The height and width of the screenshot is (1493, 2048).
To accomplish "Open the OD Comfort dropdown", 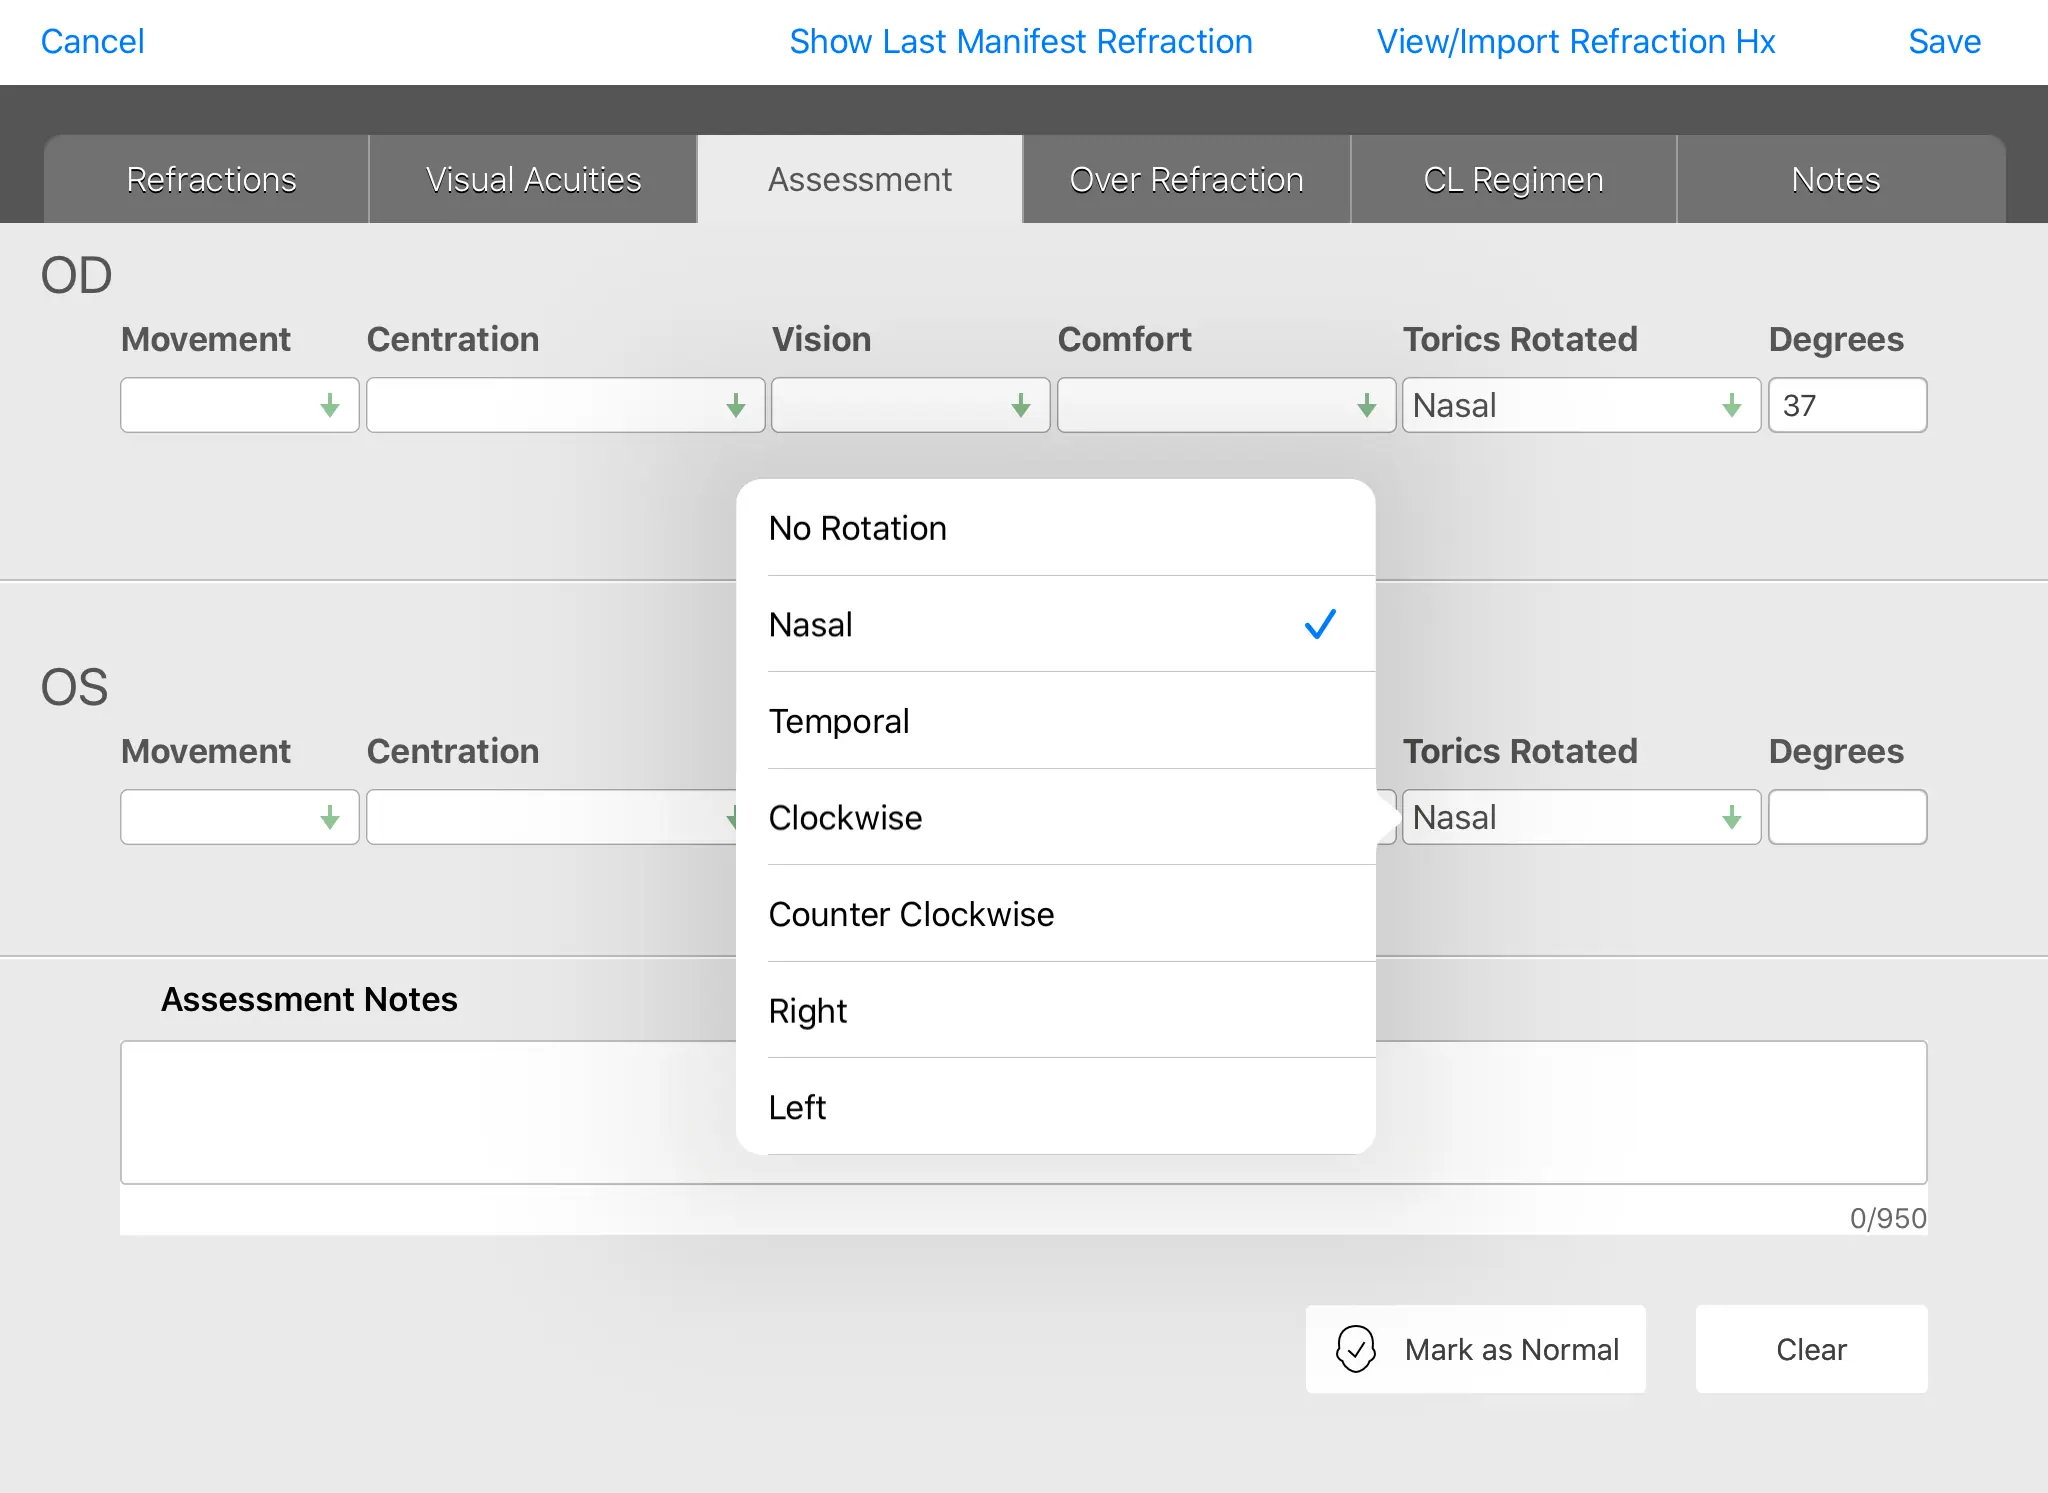I will (1227, 405).
